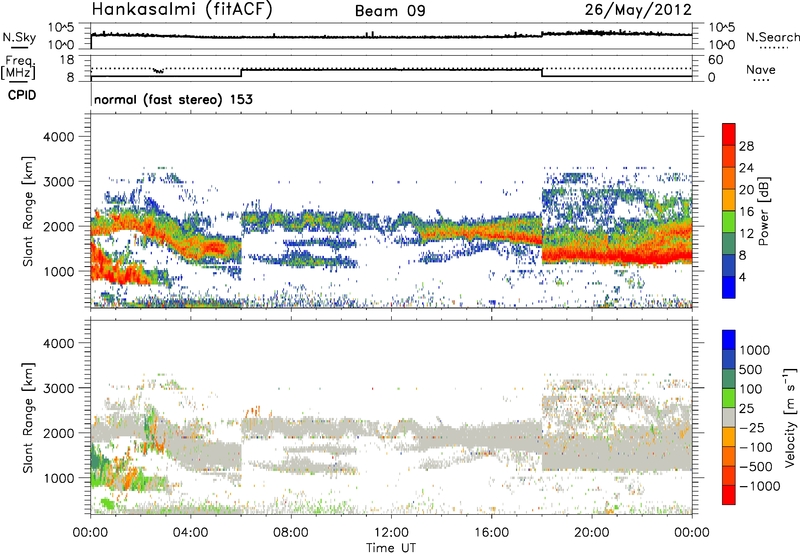Click the blue swatch above Velocity 1000

729,340
